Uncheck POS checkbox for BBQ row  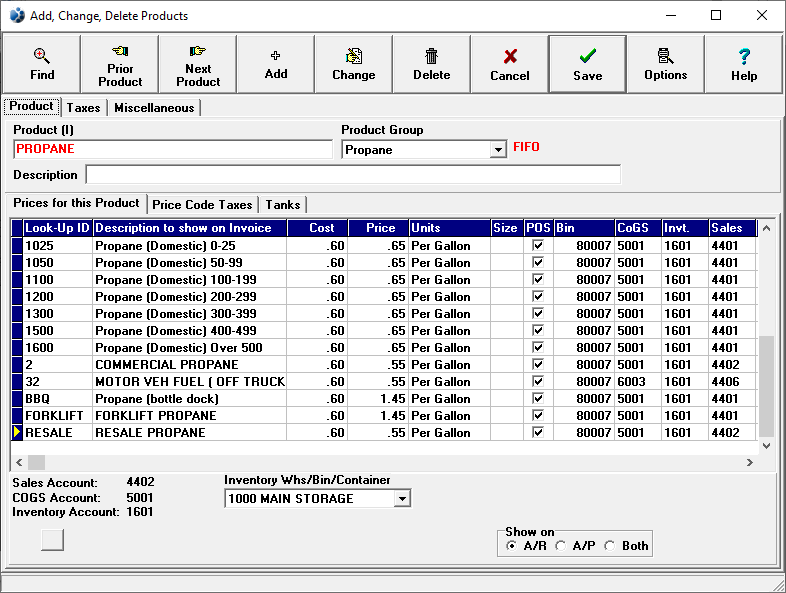pos(538,399)
